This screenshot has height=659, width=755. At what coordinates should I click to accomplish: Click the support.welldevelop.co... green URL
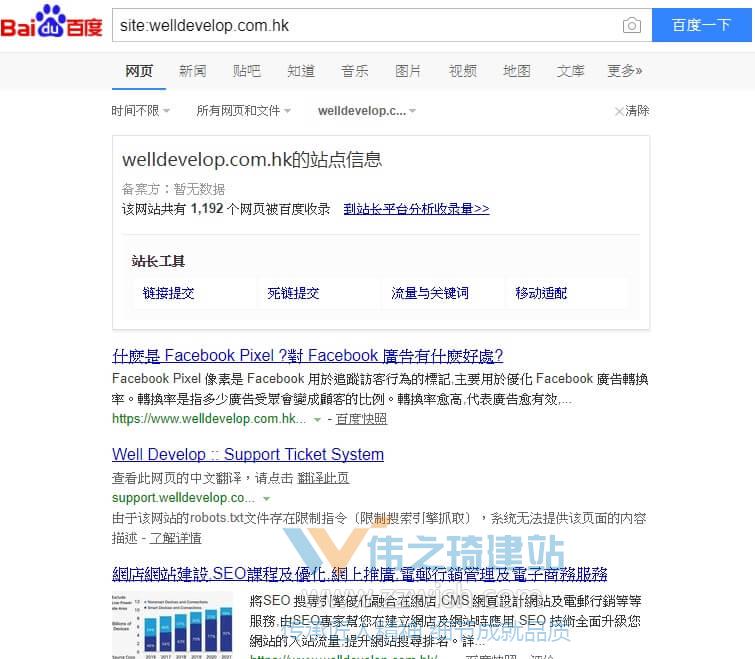pyautogui.click(x=183, y=498)
